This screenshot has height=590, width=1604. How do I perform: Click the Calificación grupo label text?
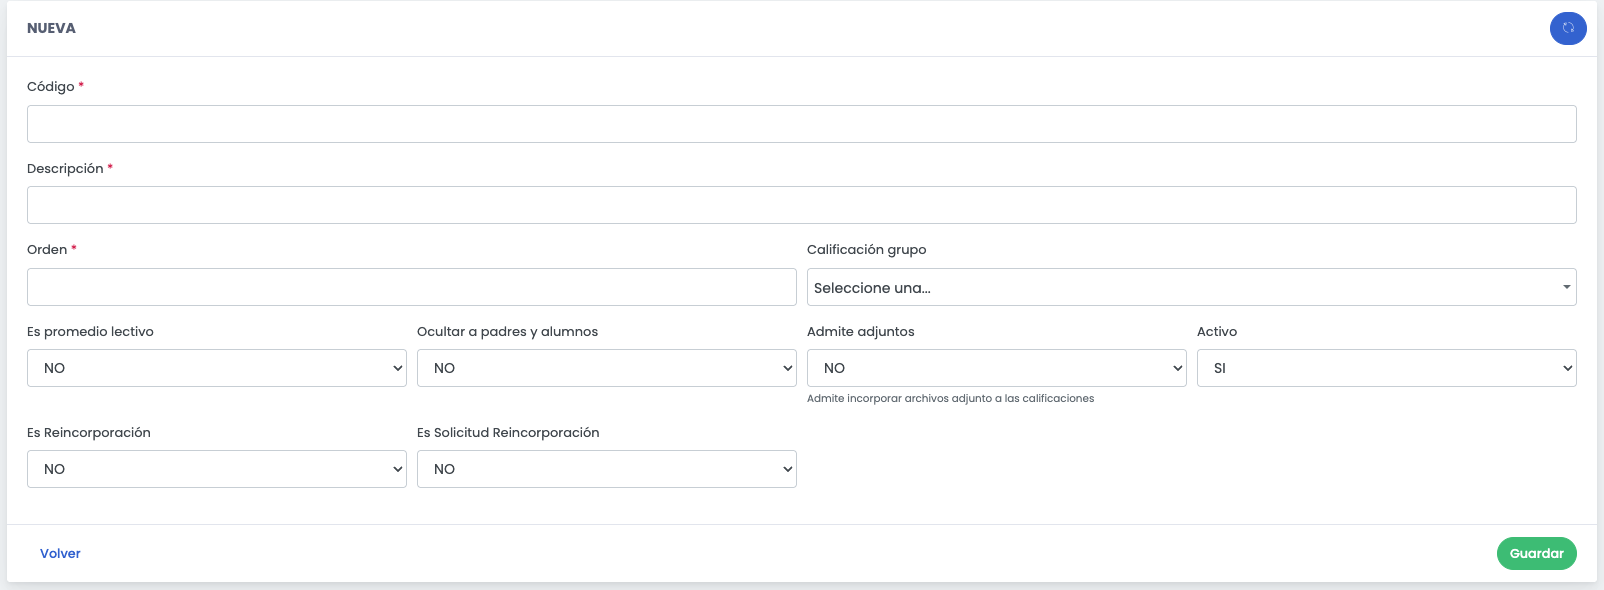[x=866, y=250]
